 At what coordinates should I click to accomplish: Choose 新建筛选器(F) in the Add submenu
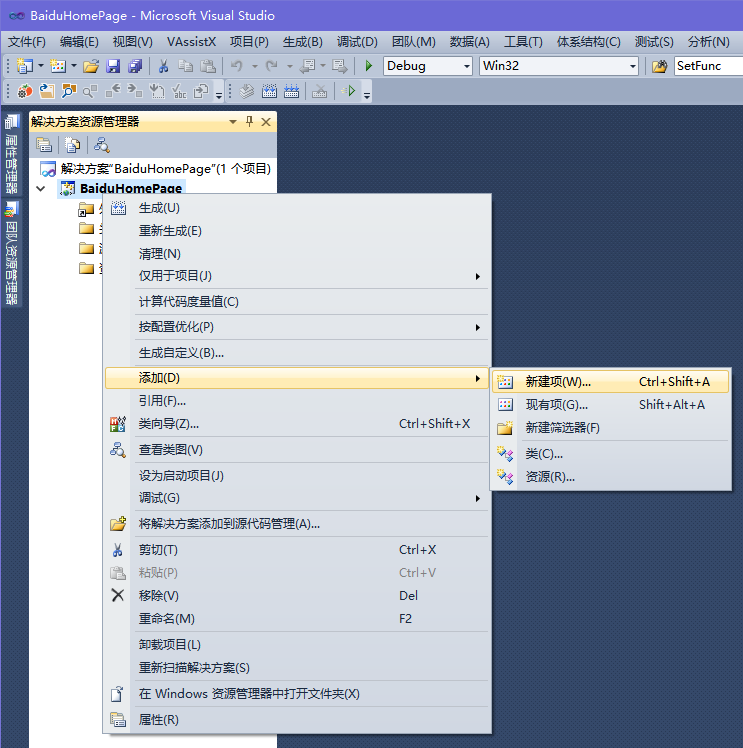tap(611, 427)
